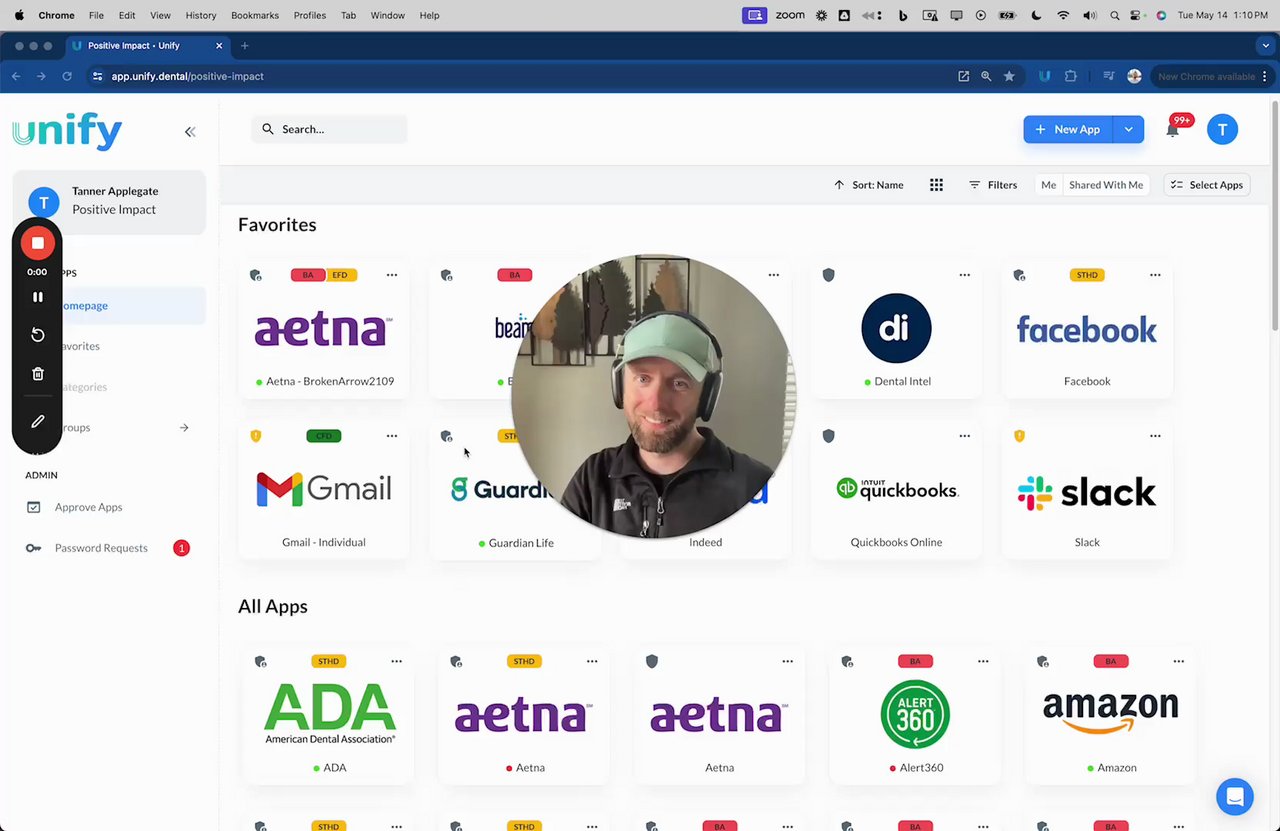Open Chrome extensions puzzle icon
This screenshot has width=1280, height=831.
pyautogui.click(x=1071, y=76)
